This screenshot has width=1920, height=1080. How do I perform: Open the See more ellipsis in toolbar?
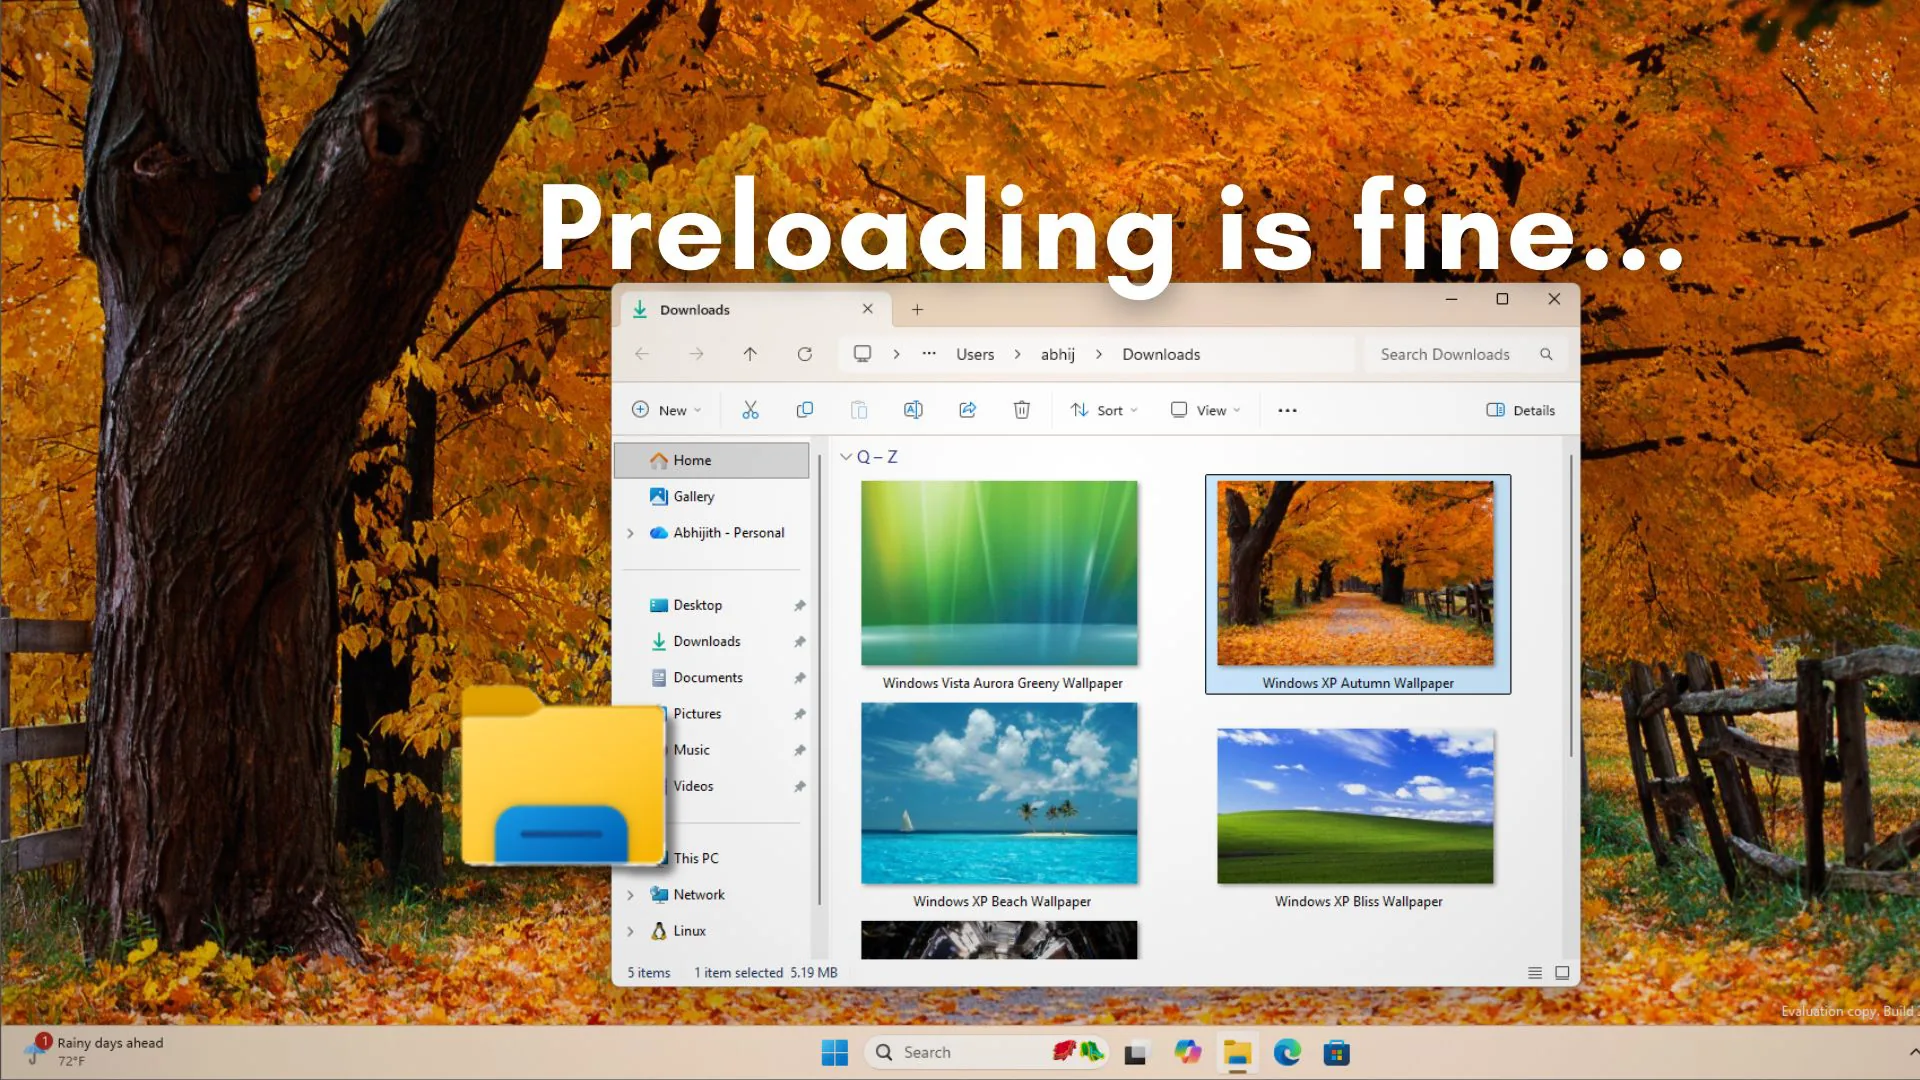click(1287, 410)
